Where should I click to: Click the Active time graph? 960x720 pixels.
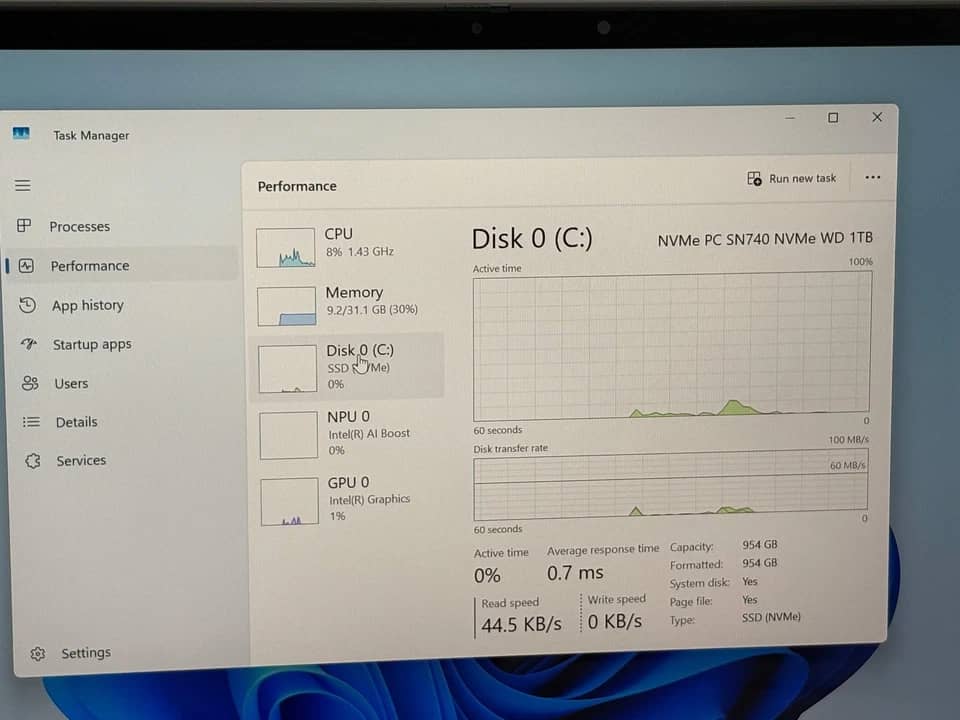[672, 347]
